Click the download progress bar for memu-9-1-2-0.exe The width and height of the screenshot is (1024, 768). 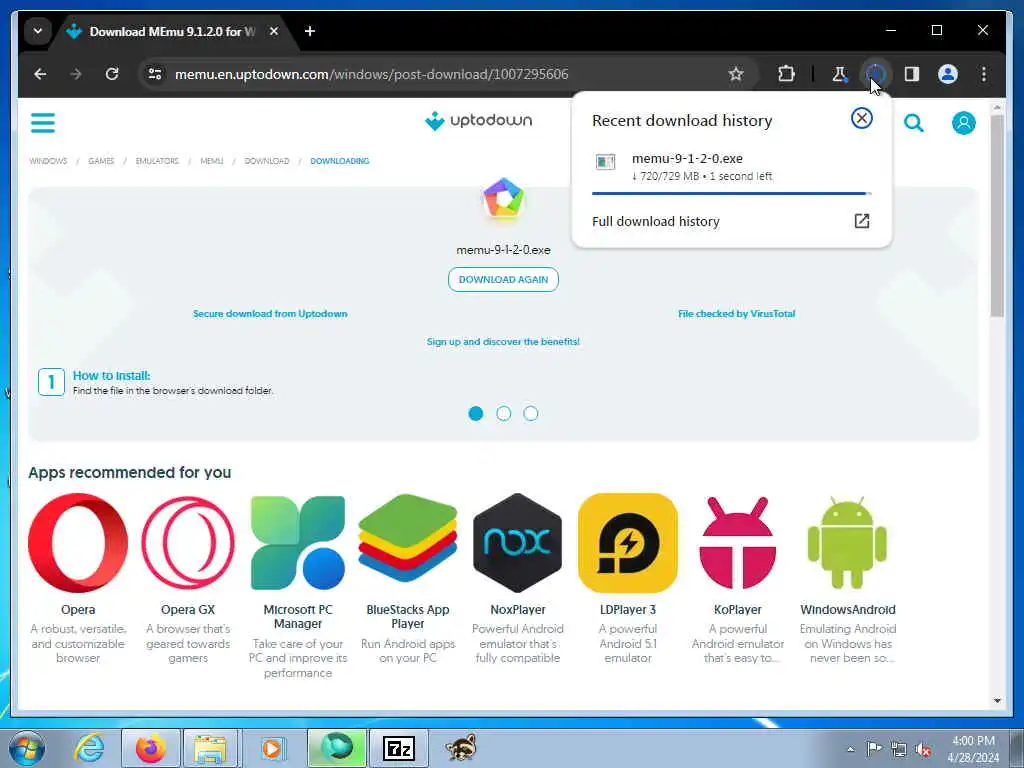point(731,193)
